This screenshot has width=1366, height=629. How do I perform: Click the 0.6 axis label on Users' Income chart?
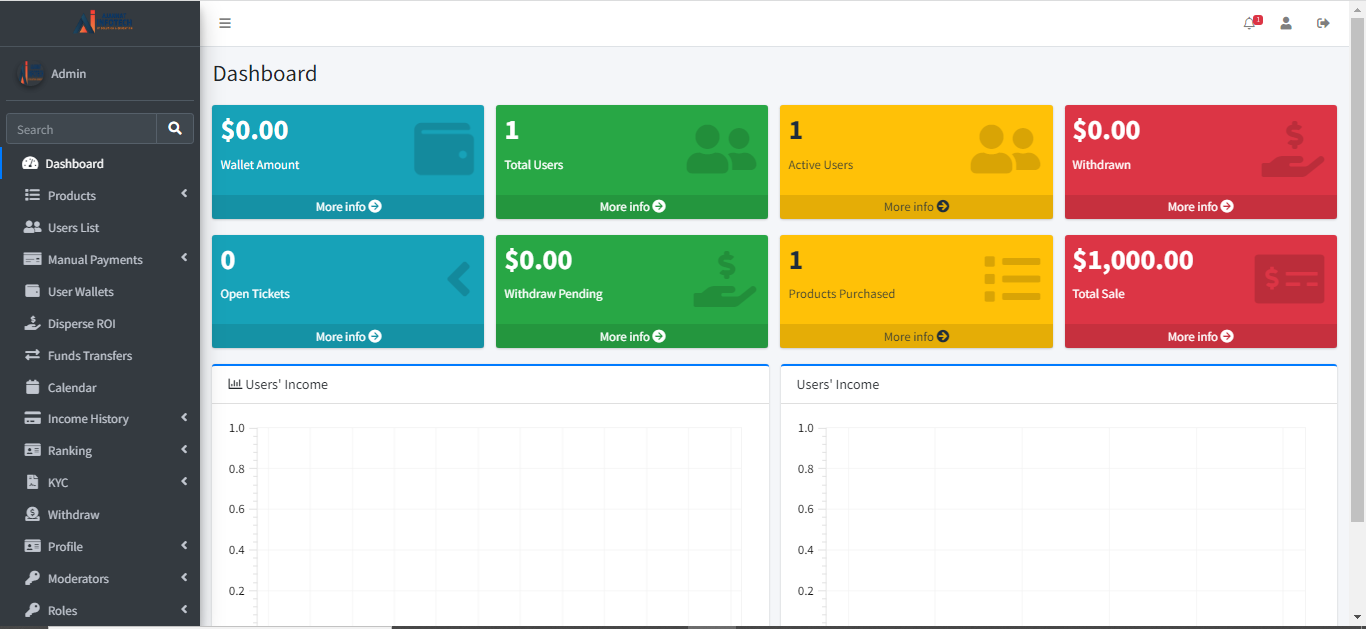236,508
